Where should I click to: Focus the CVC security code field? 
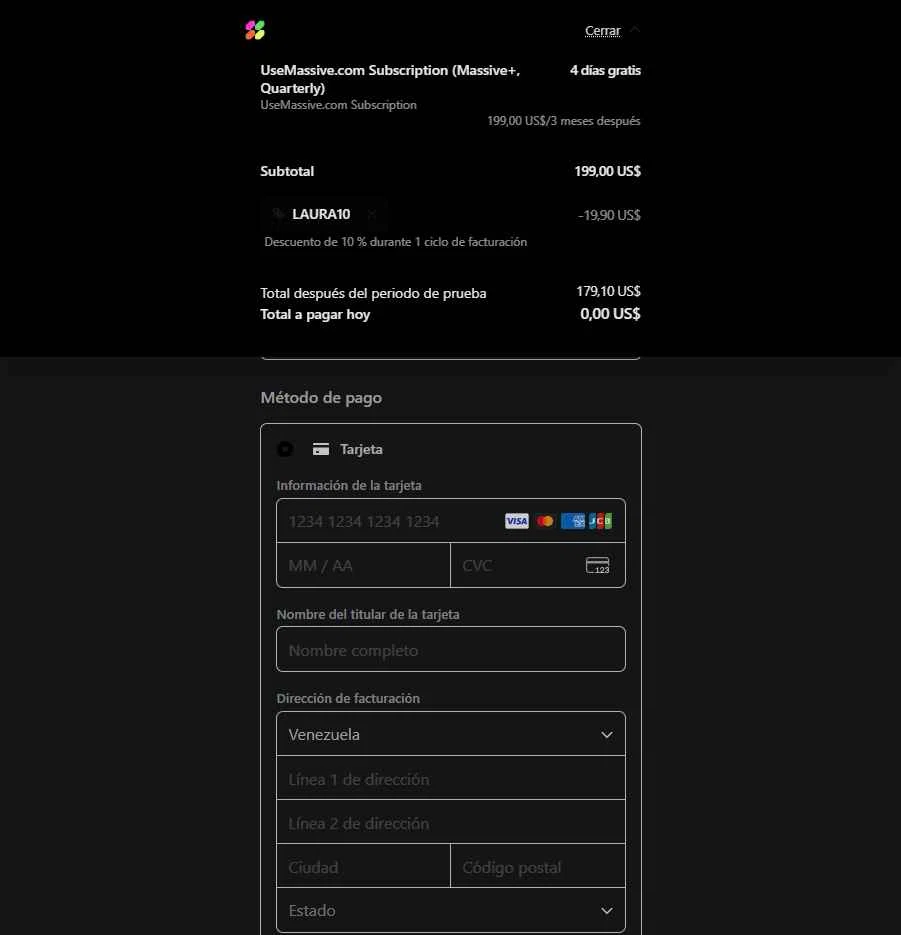click(x=538, y=565)
